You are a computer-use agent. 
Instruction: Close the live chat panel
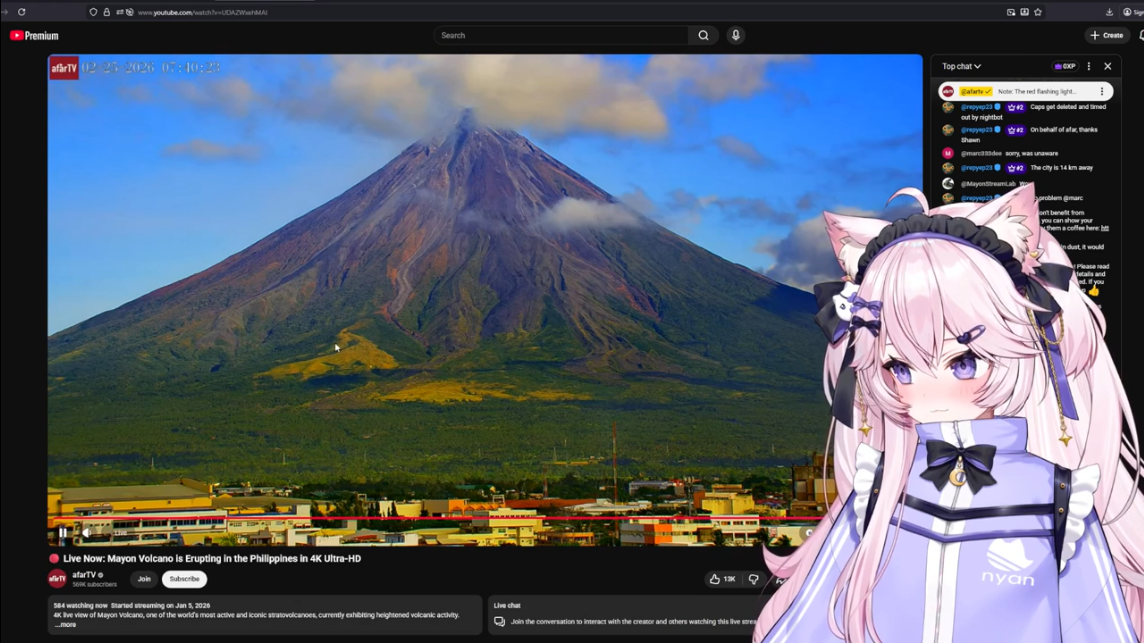click(1108, 66)
